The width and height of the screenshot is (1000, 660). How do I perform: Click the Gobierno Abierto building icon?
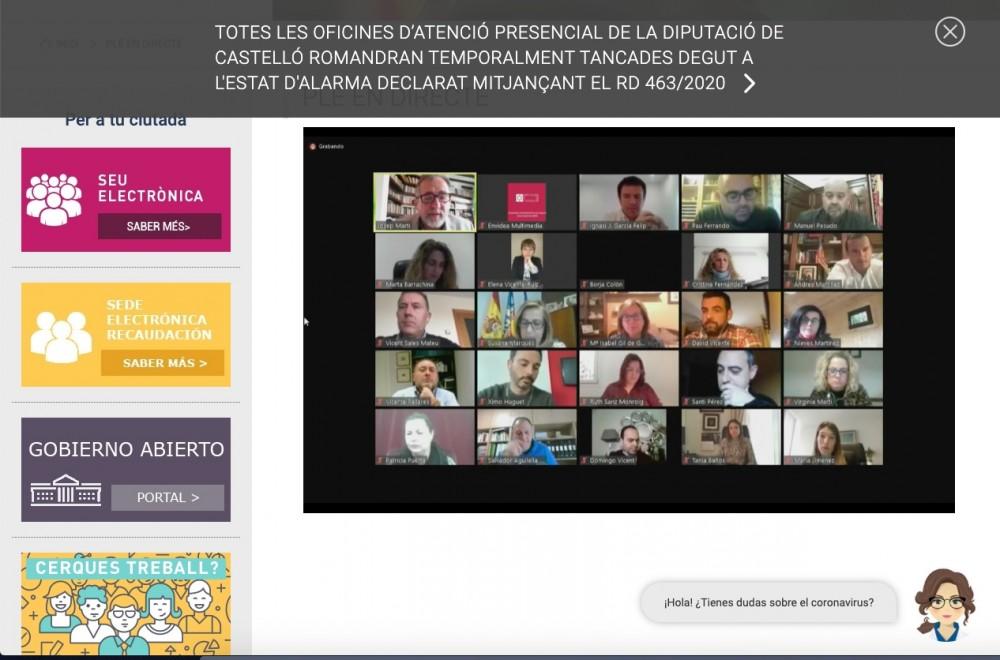[x=65, y=490]
